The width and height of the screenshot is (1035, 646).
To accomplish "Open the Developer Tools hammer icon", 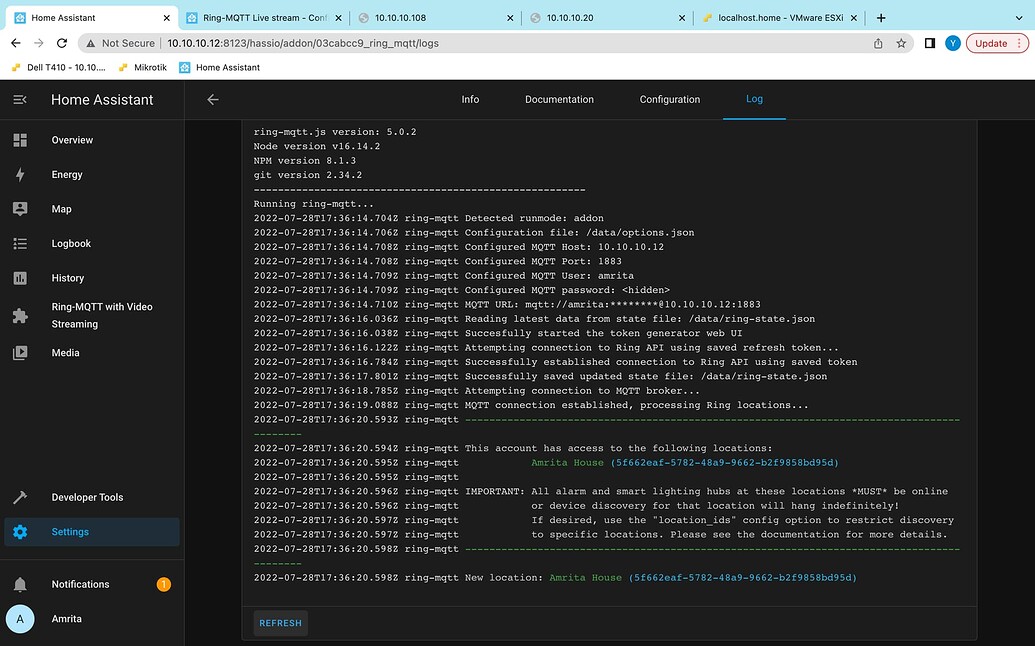I will (20, 497).
